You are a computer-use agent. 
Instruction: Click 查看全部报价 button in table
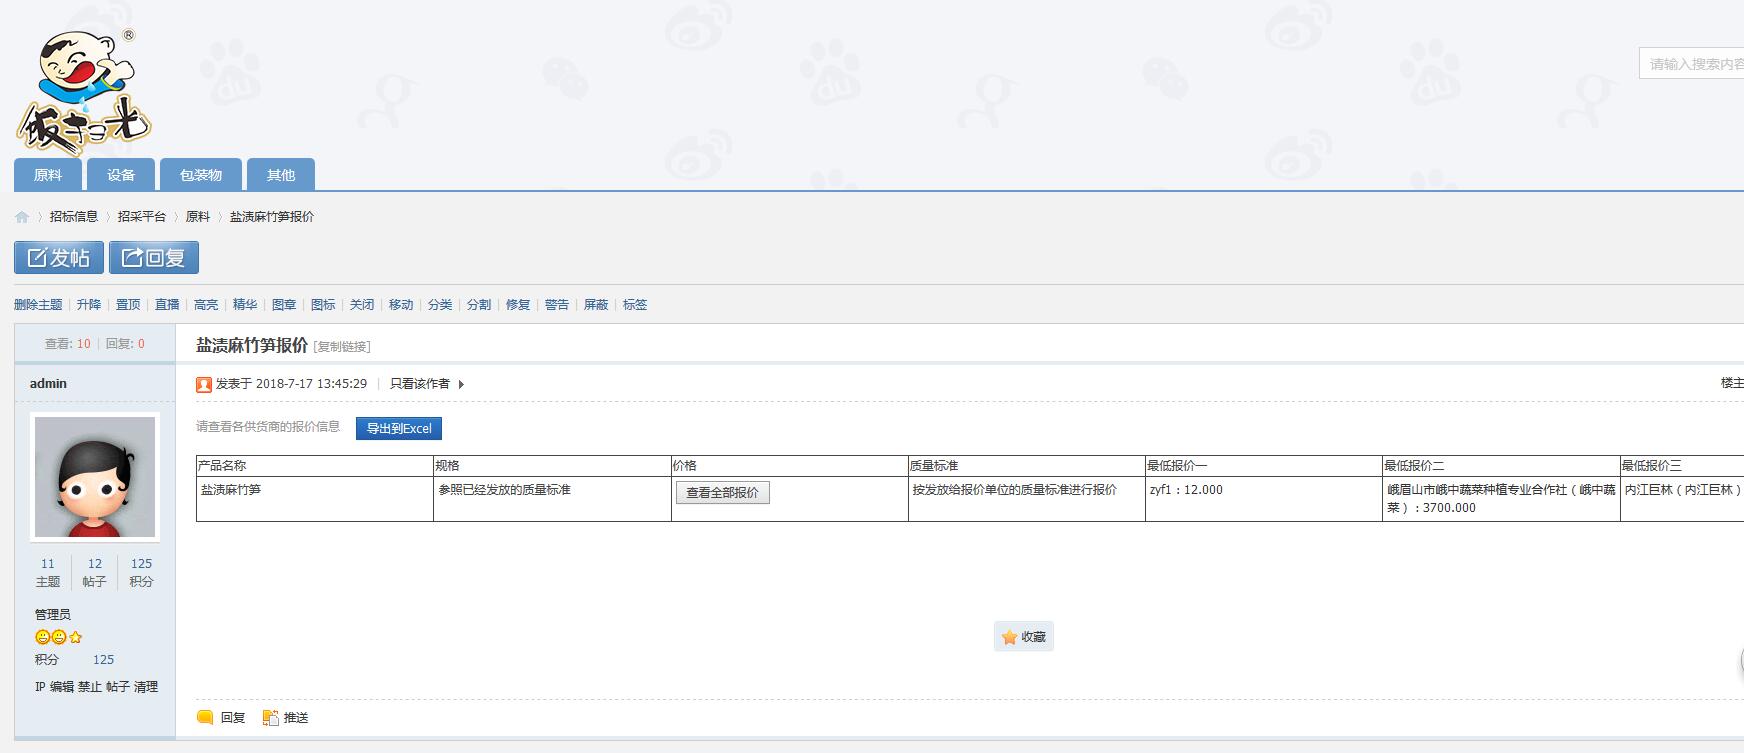(x=722, y=493)
